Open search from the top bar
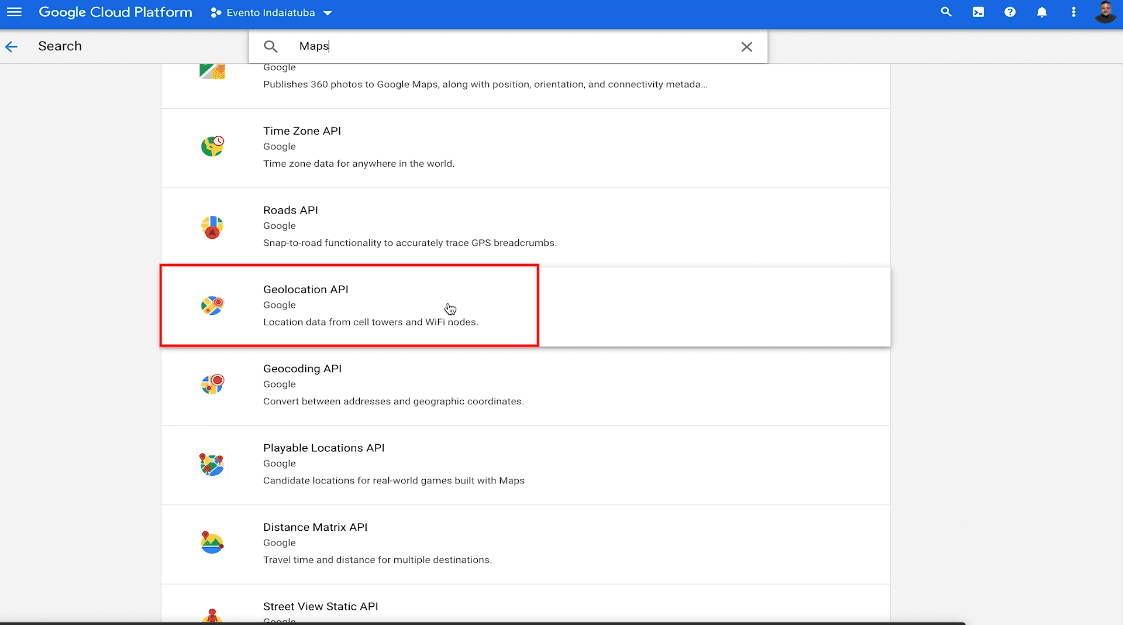 [946, 12]
